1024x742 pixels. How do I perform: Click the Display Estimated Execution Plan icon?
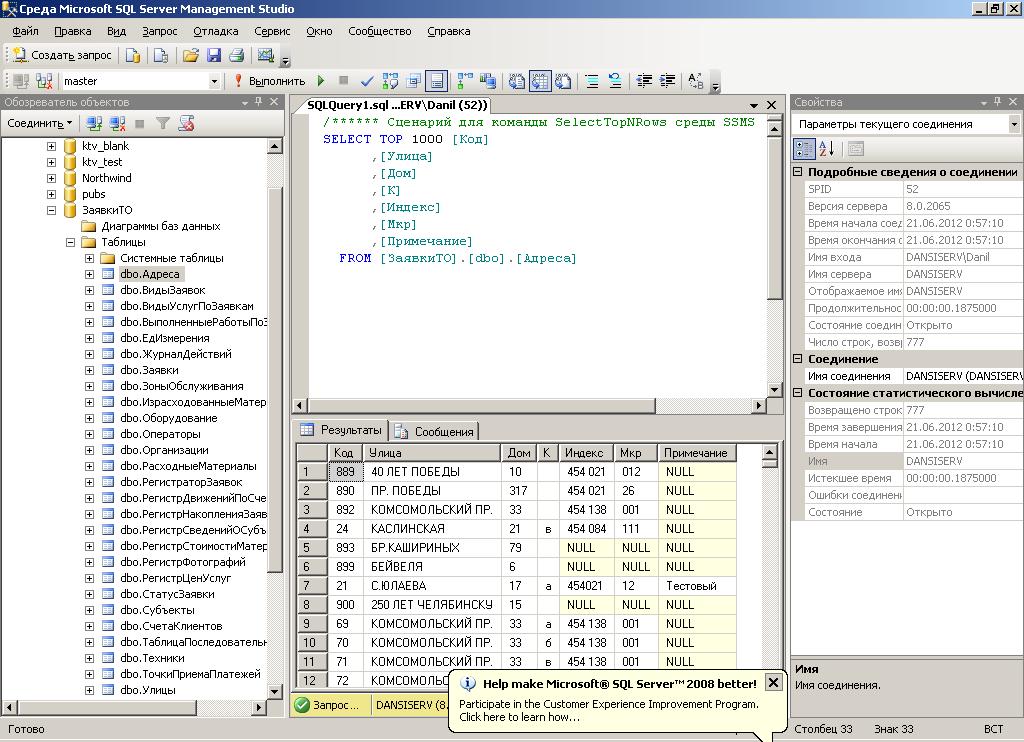coord(391,81)
